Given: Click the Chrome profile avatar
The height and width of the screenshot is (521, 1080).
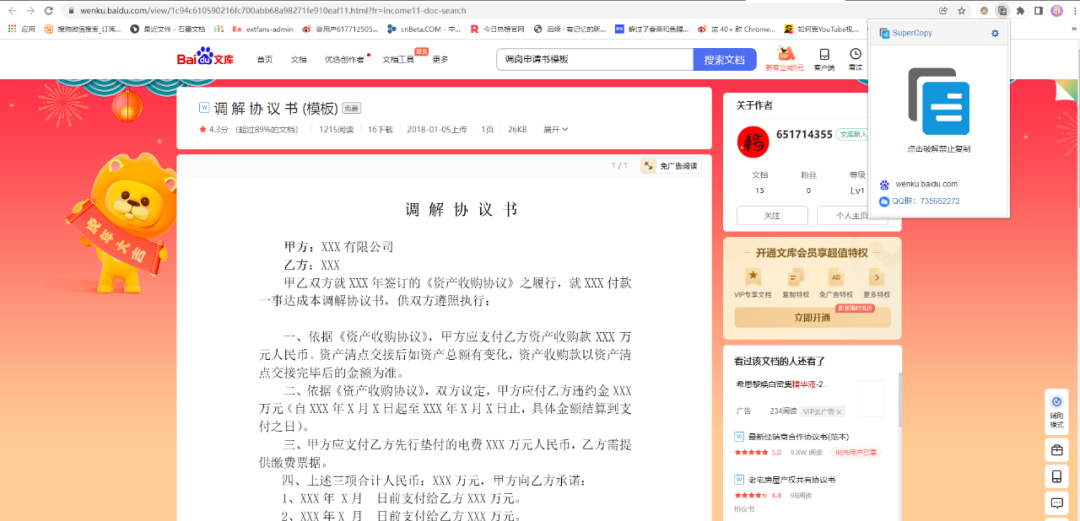Looking at the screenshot, I should [1057, 10].
